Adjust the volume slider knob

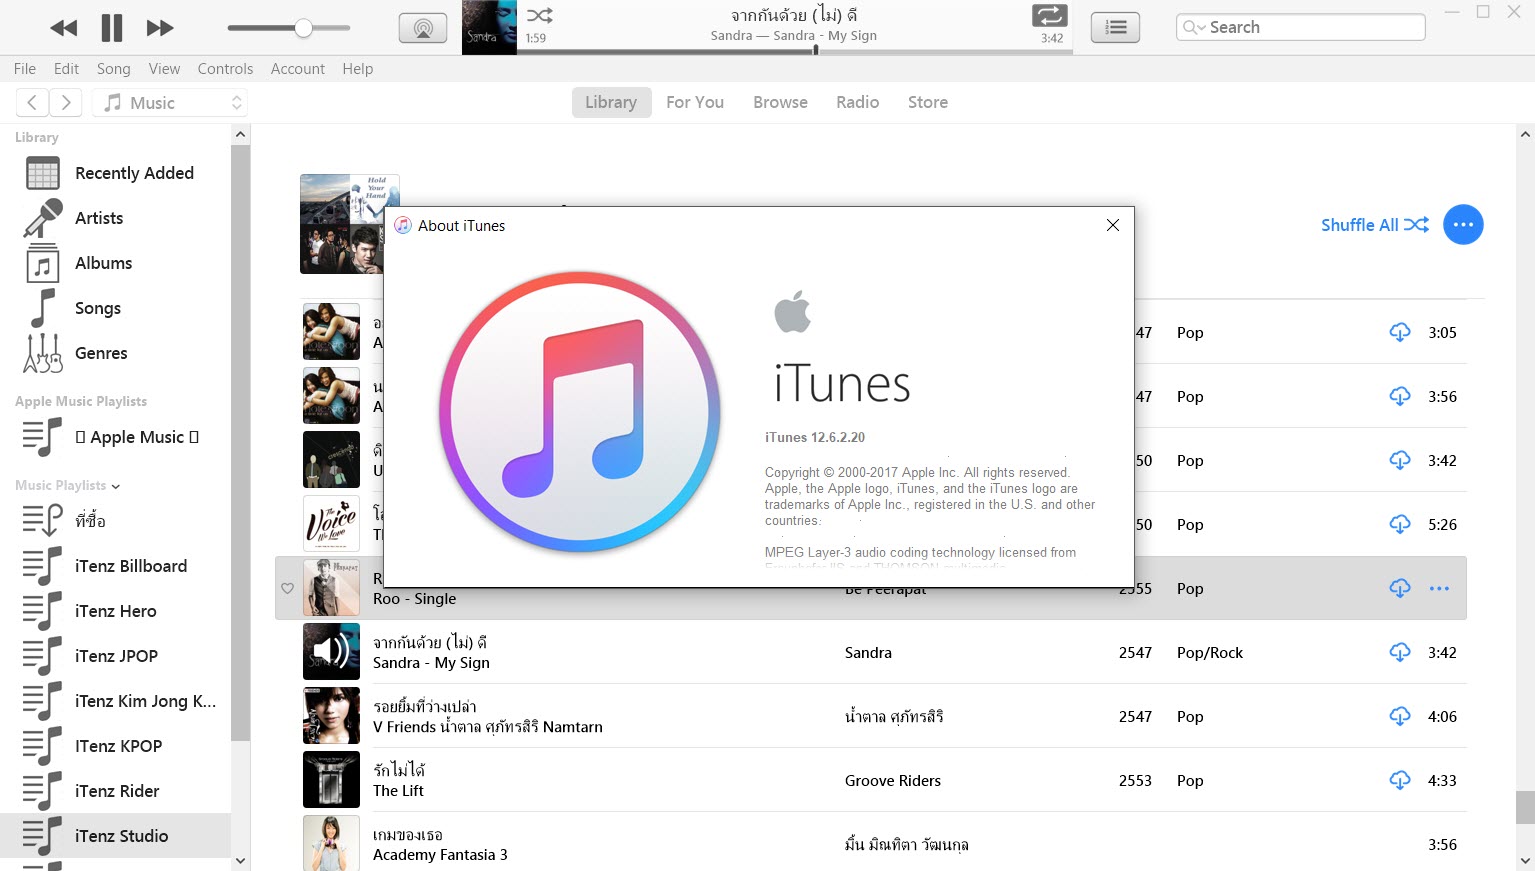(303, 28)
